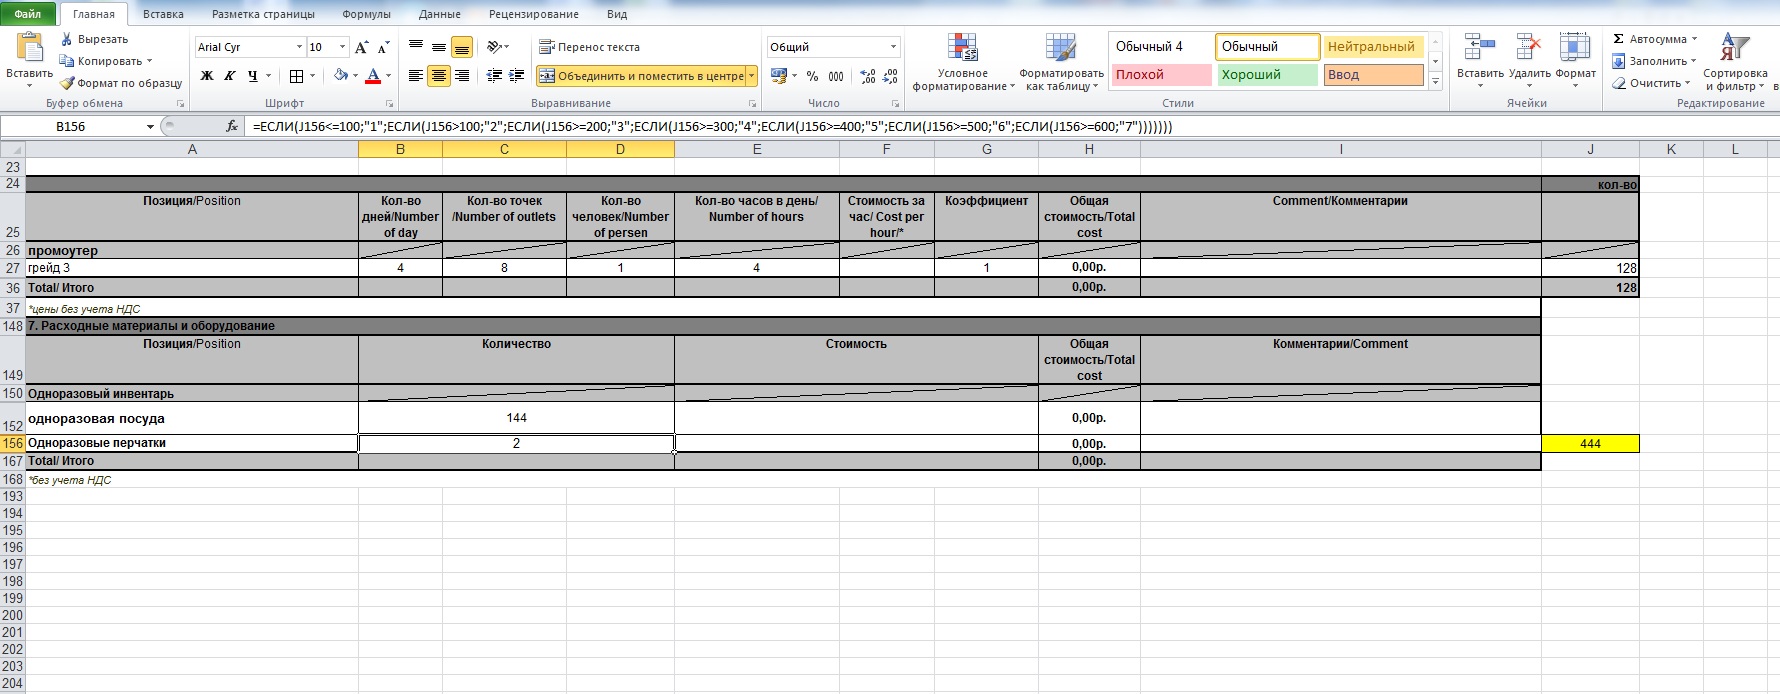Click the Paste clipboard icon
This screenshot has width=1780, height=694.
[x=29, y=47]
